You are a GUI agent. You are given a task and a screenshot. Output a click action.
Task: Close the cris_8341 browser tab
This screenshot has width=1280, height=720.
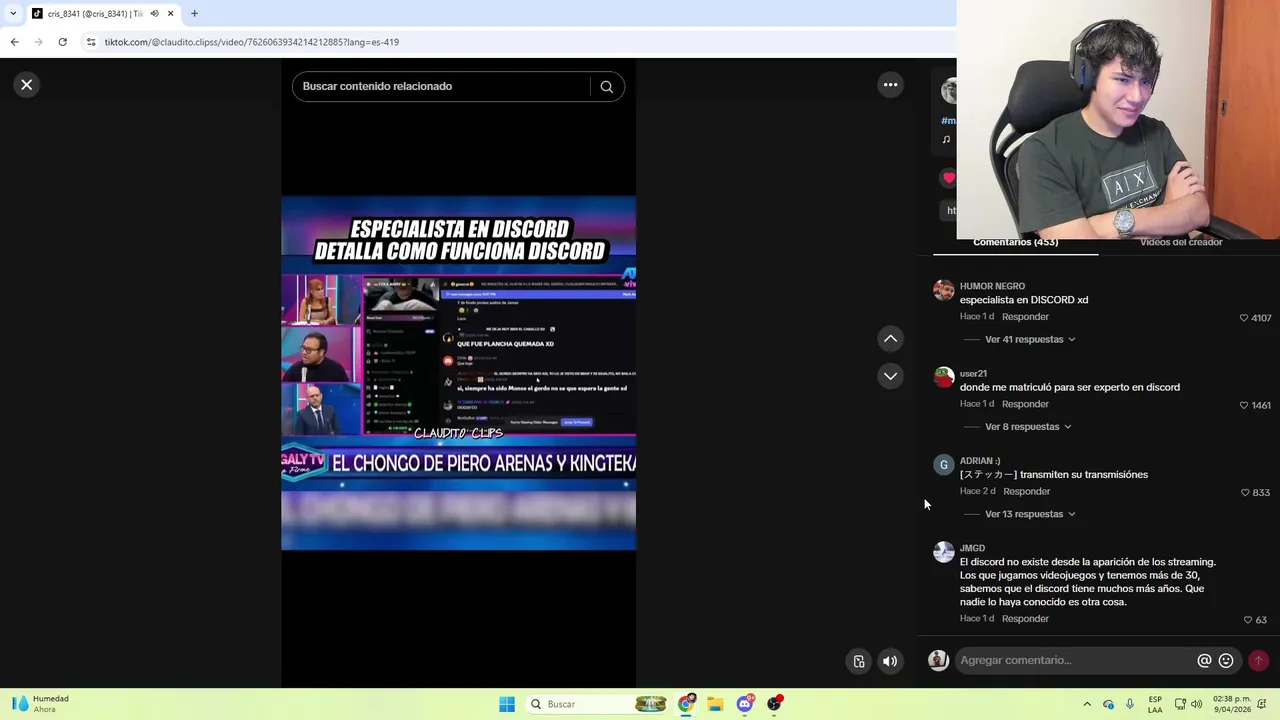[x=171, y=14]
